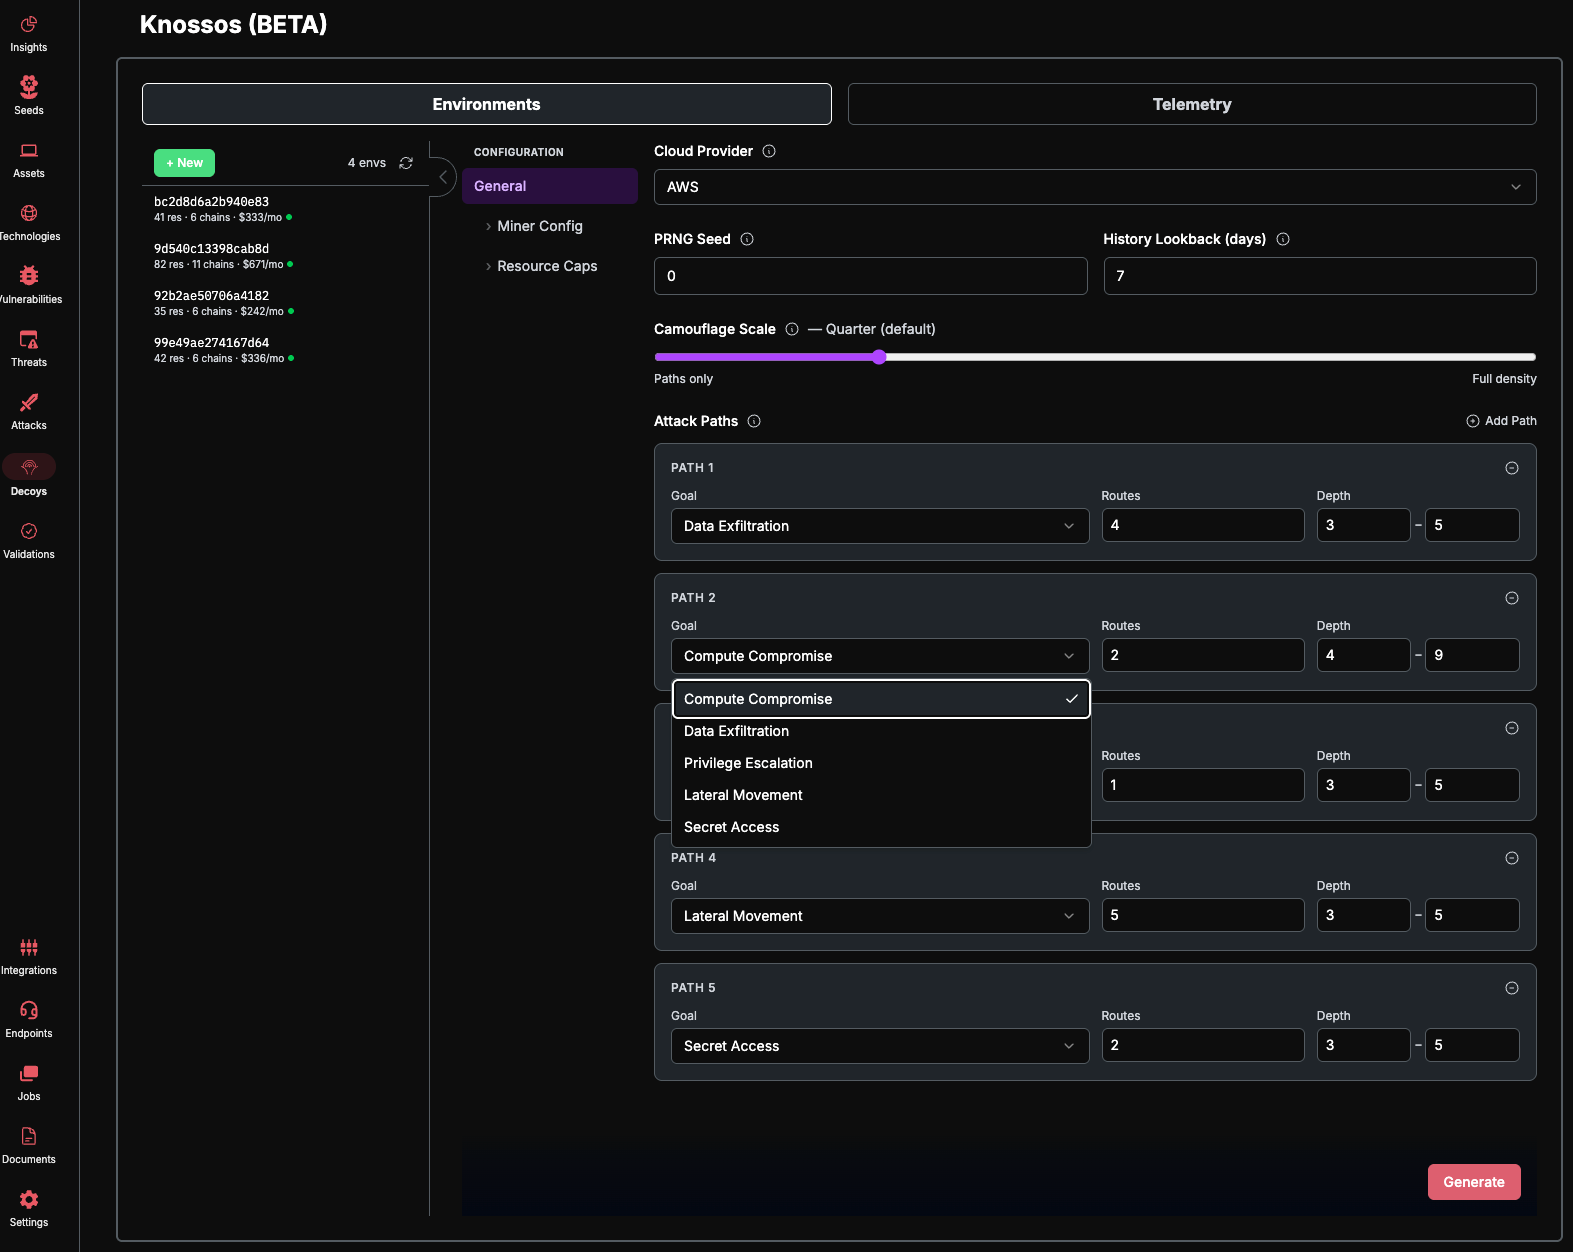Focus the Path 5 Routes field
The image size is (1573, 1252).
[1203, 1045]
